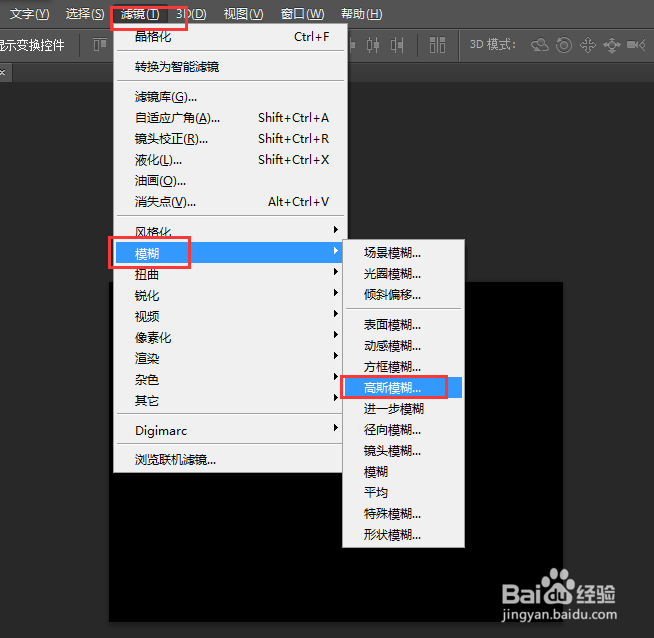654x638 pixels.
Task: Expand the 渲染 submenu
Action: (x=229, y=358)
